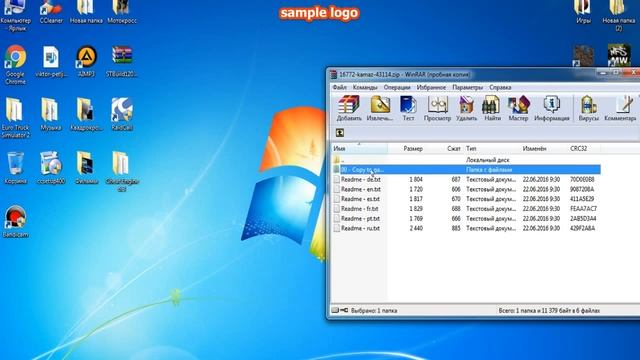Open the Найти (Find) binoculars tool
Viewport: 640px width, 360px height.
(x=492, y=108)
